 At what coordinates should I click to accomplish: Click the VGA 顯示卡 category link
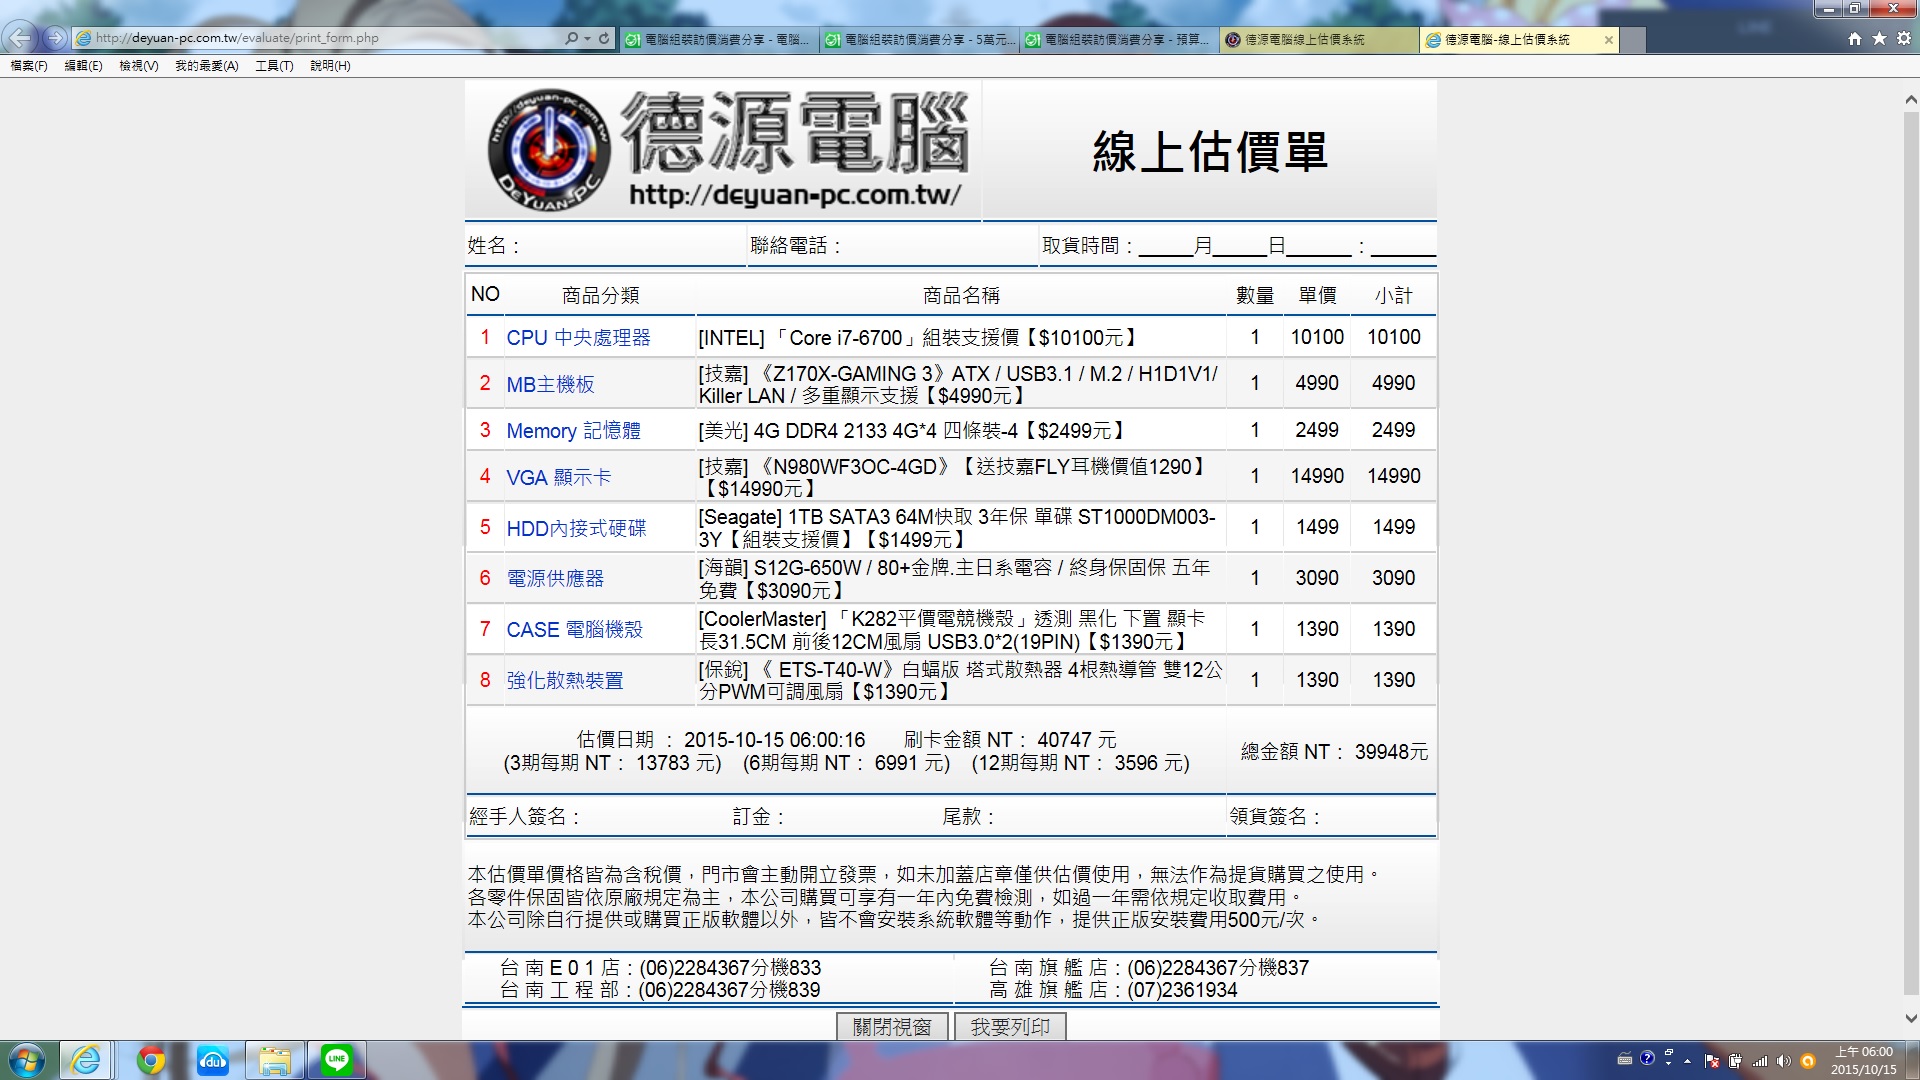click(x=558, y=477)
